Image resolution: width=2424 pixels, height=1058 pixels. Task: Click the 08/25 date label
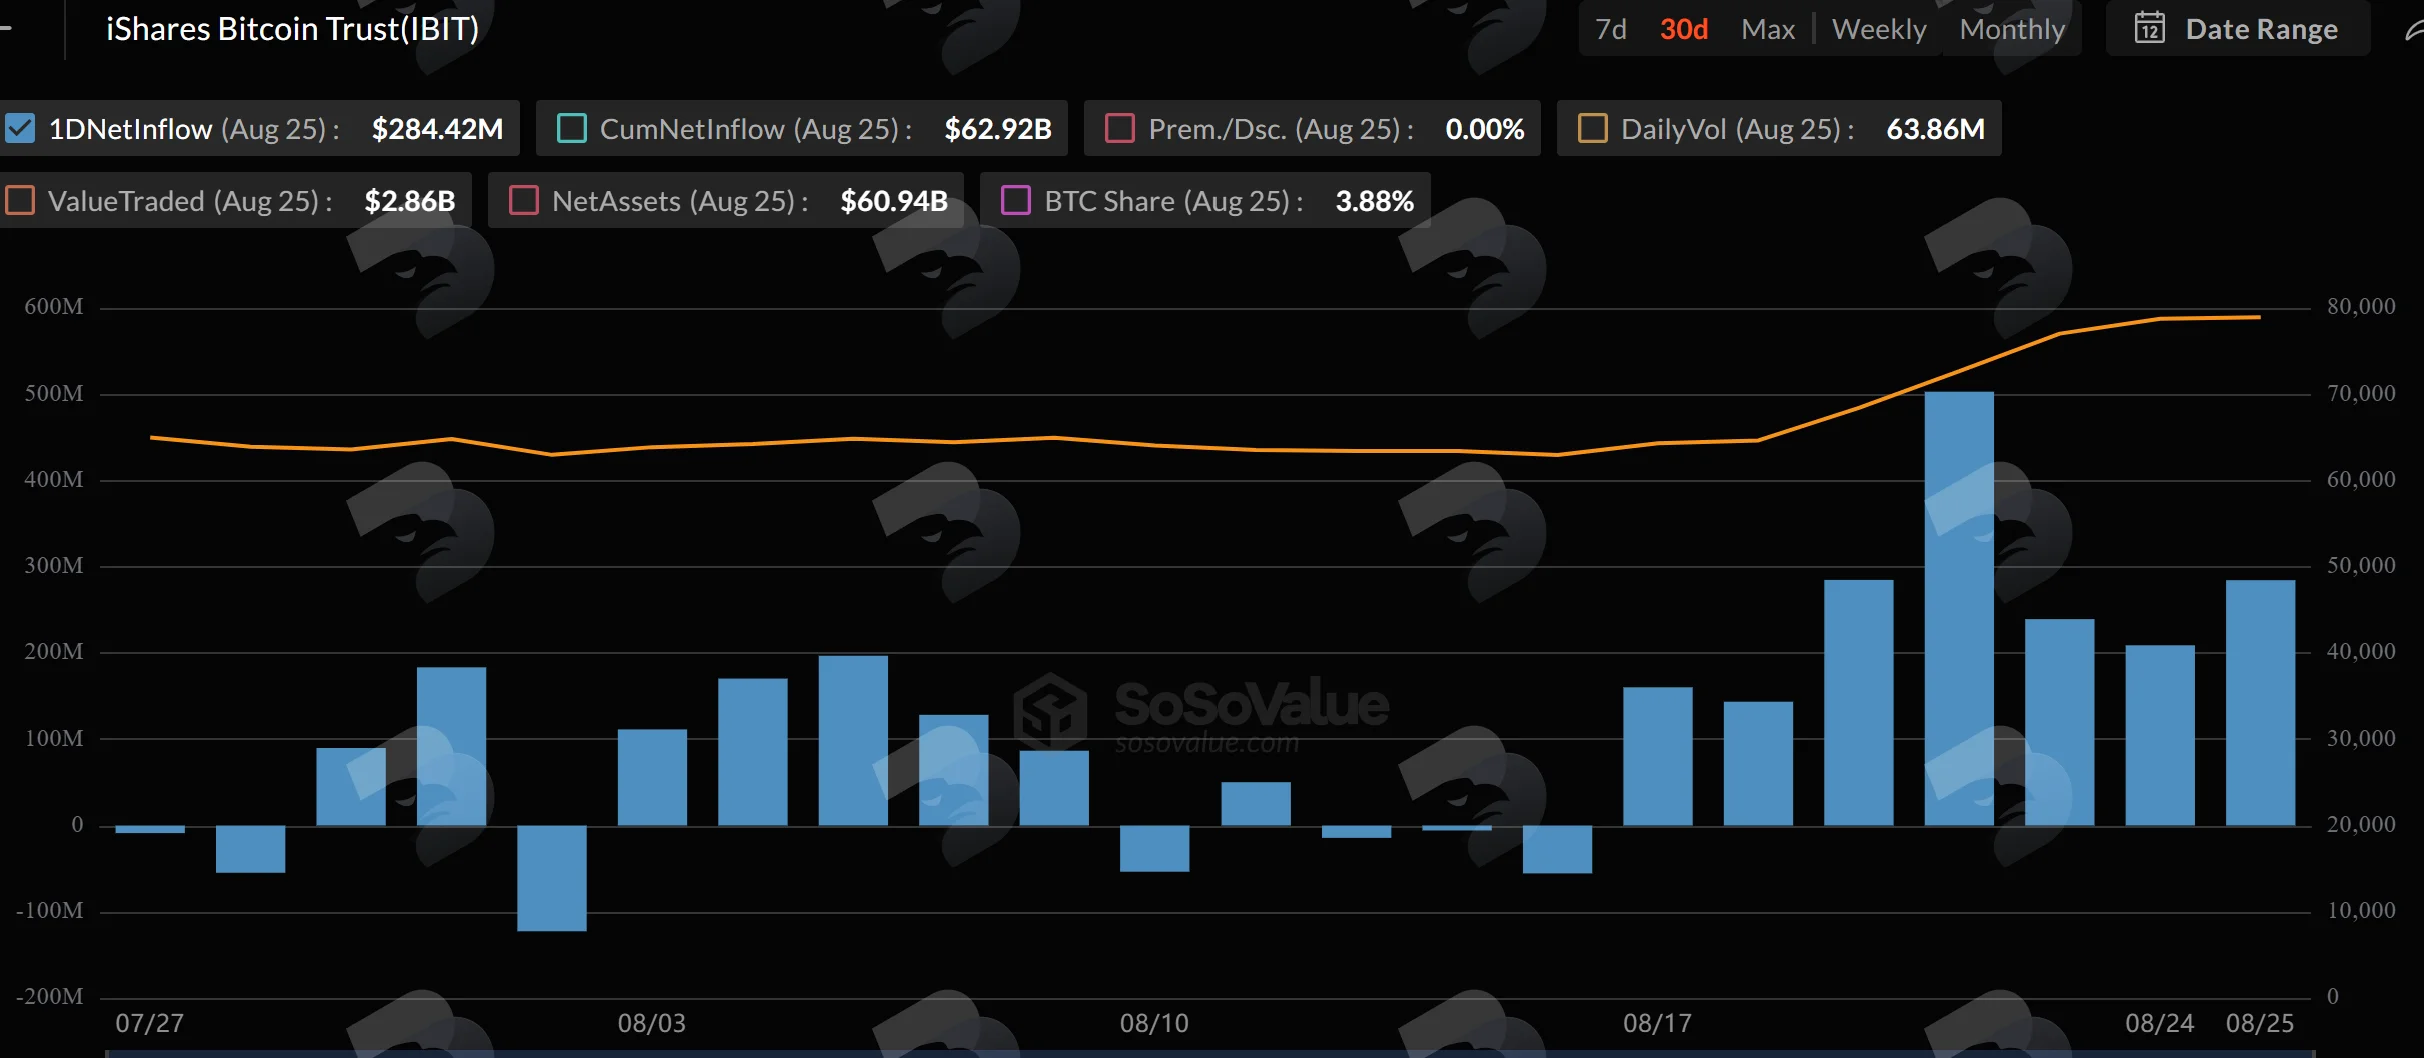[2260, 1023]
